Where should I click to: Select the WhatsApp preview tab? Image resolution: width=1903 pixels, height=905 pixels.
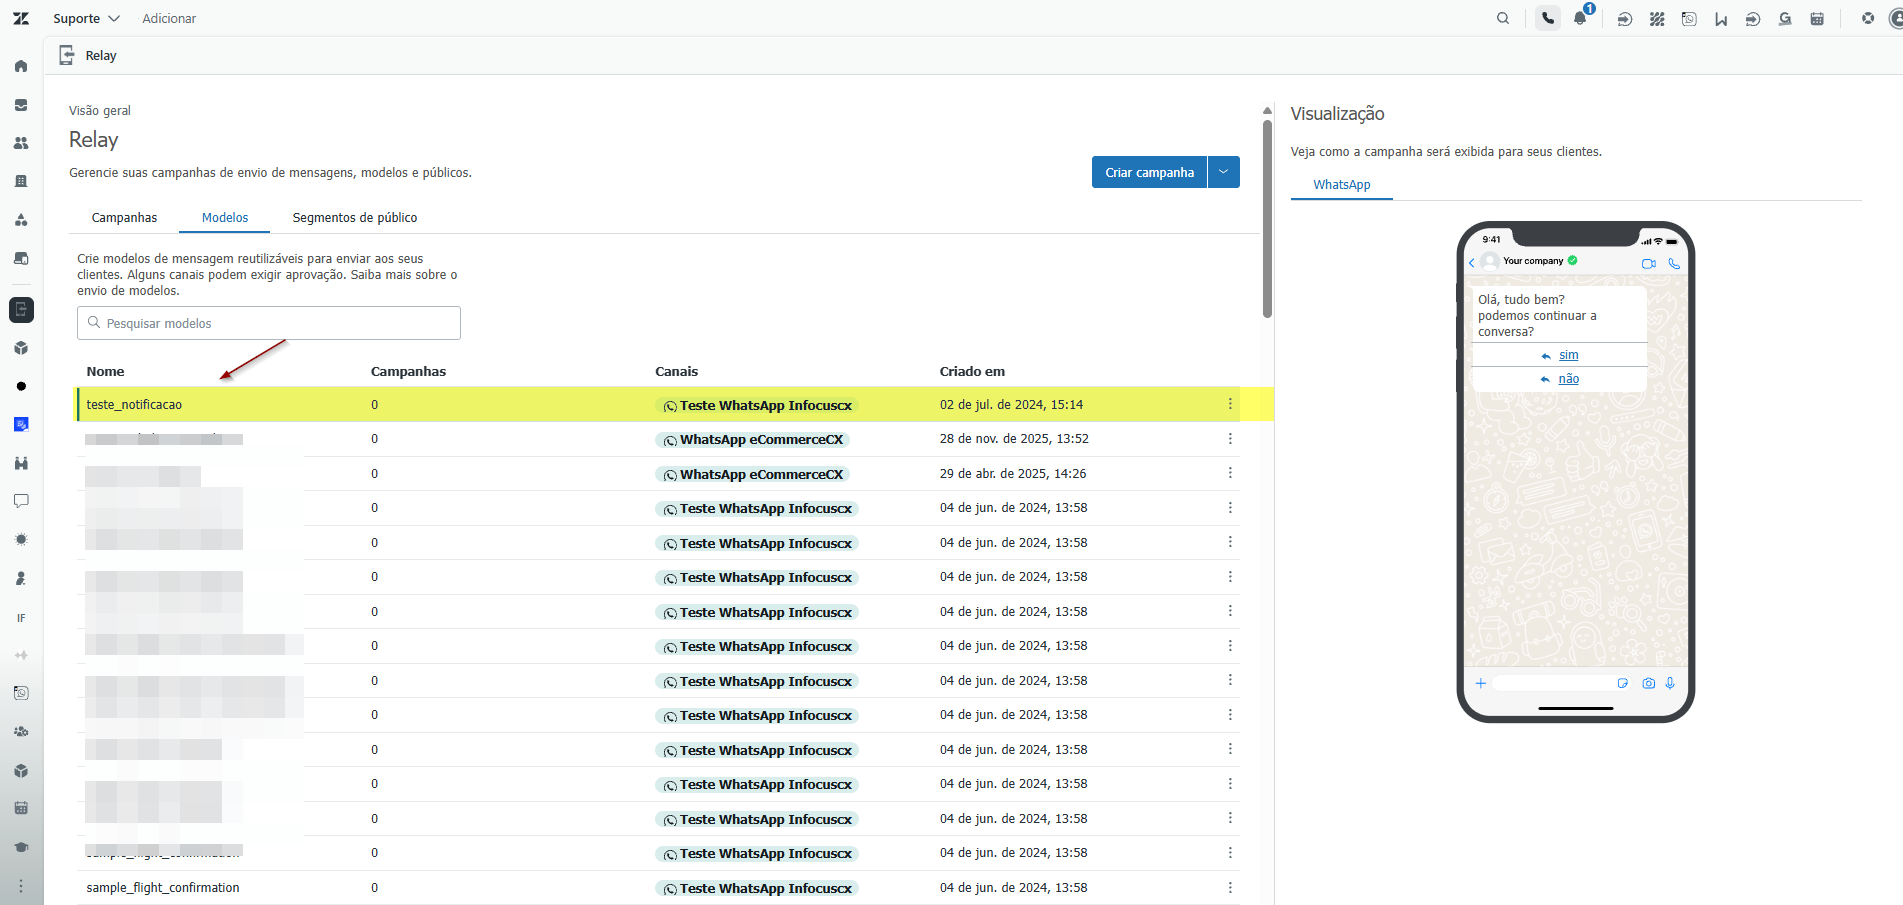(x=1342, y=185)
